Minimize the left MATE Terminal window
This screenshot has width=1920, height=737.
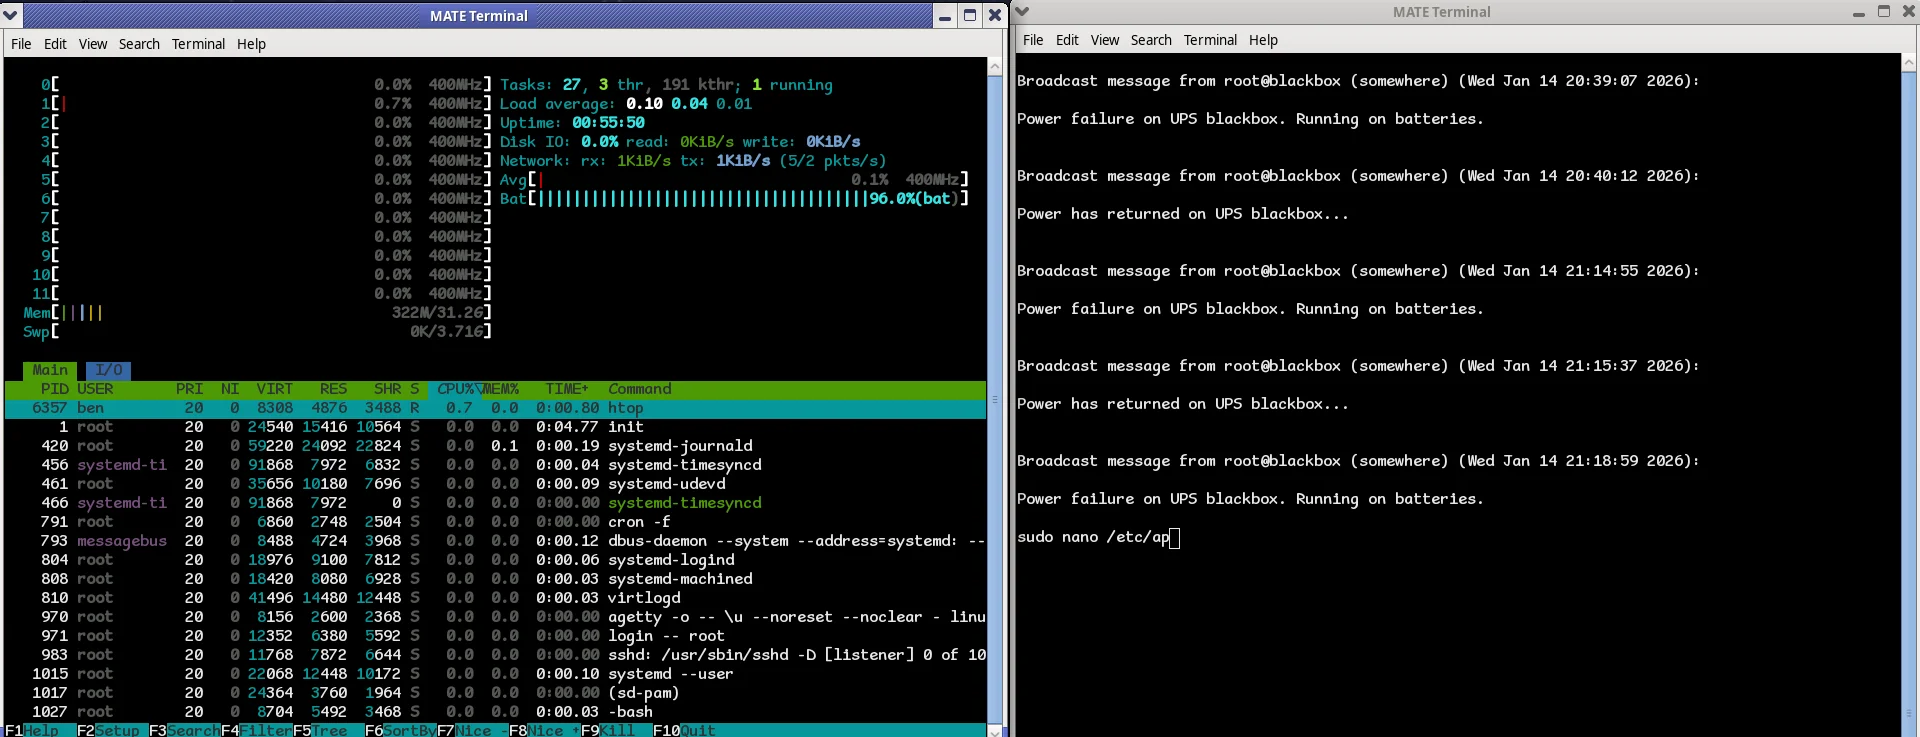tap(944, 16)
